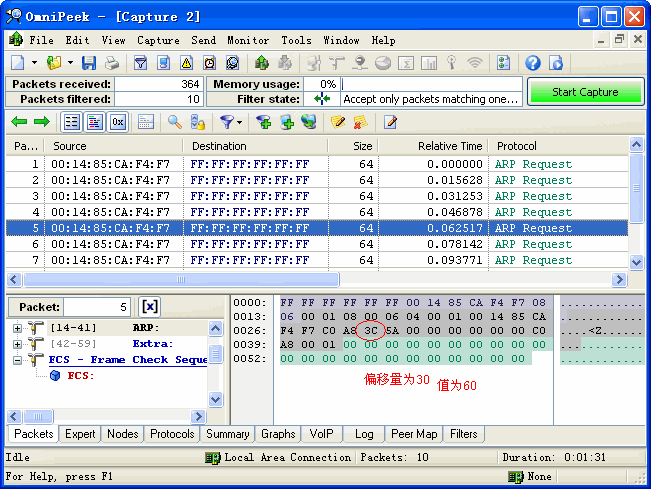The width and height of the screenshot is (651, 489).
Task: Click the OmniPeek application icon beside File menu
Action: pos(16,40)
